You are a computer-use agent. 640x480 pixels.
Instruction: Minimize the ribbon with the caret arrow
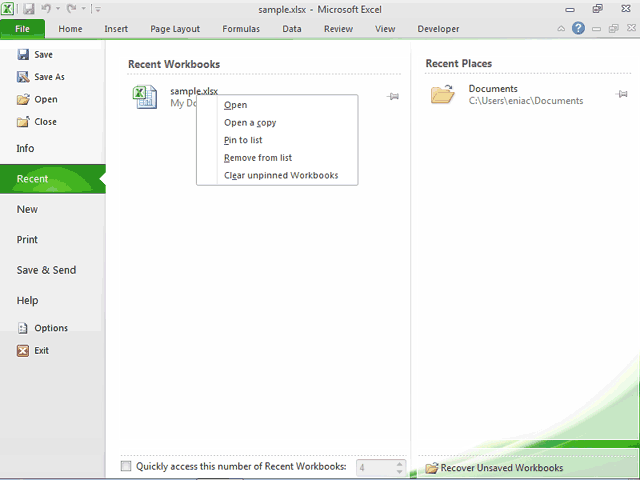(561, 29)
